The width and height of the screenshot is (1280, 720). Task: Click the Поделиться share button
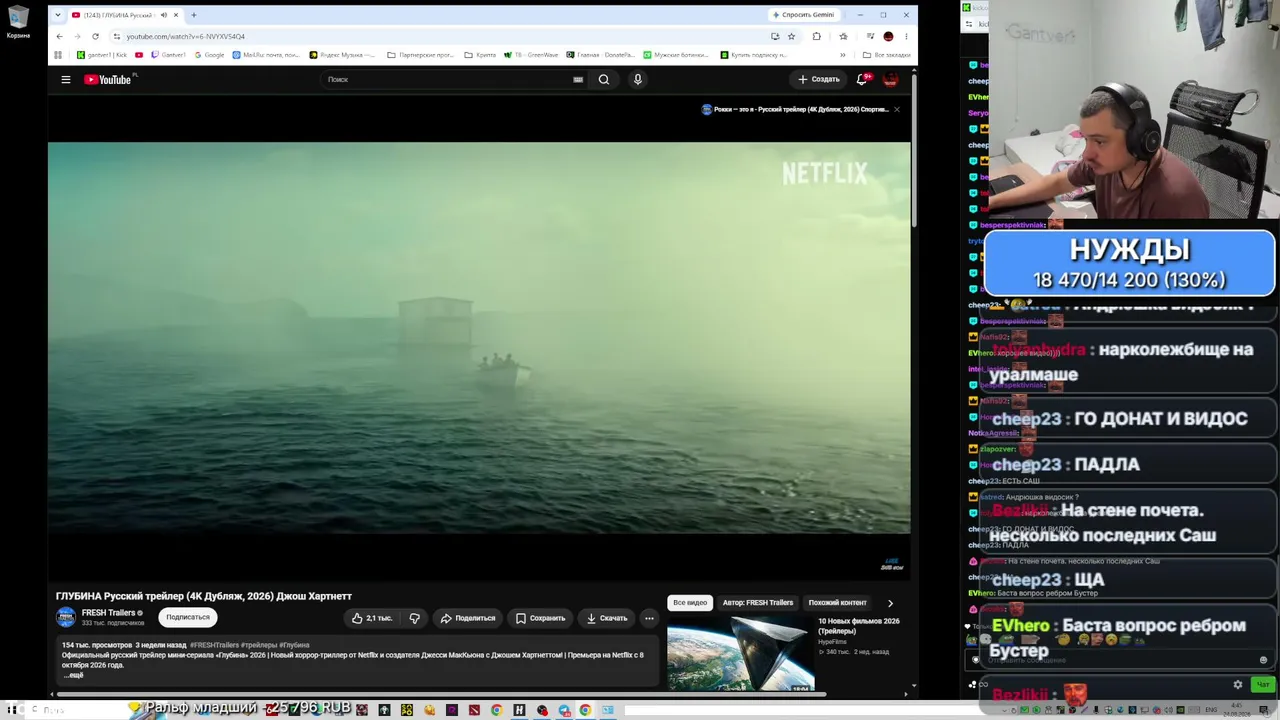coord(467,618)
